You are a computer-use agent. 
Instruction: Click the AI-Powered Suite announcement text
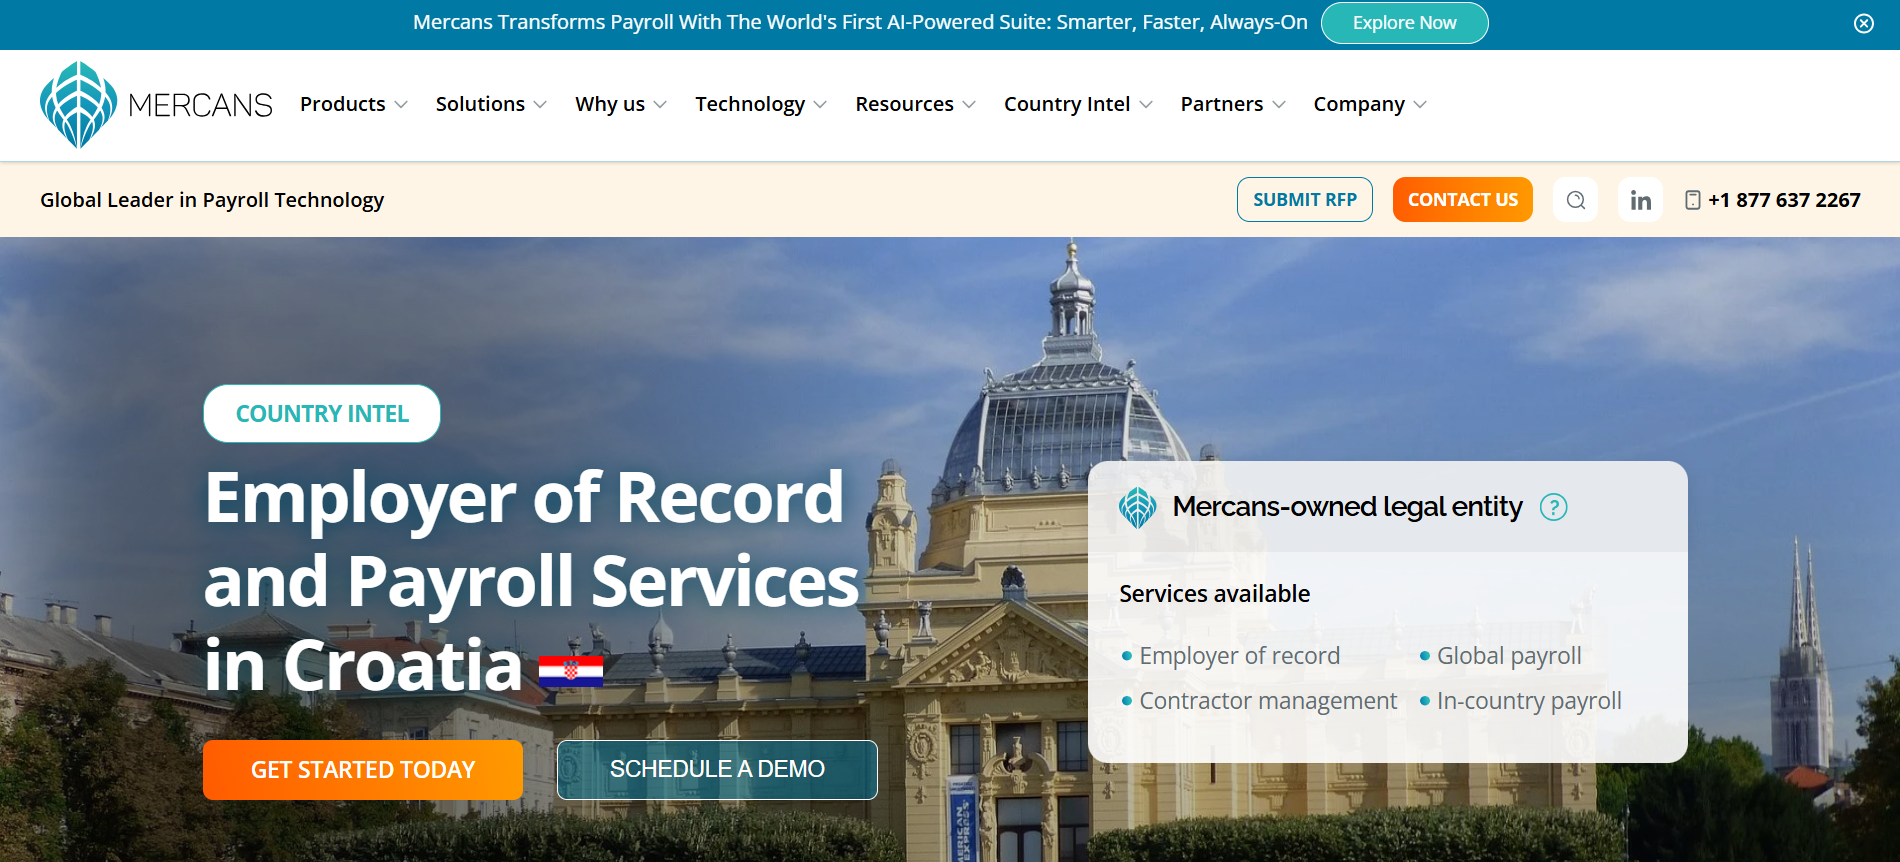click(860, 23)
